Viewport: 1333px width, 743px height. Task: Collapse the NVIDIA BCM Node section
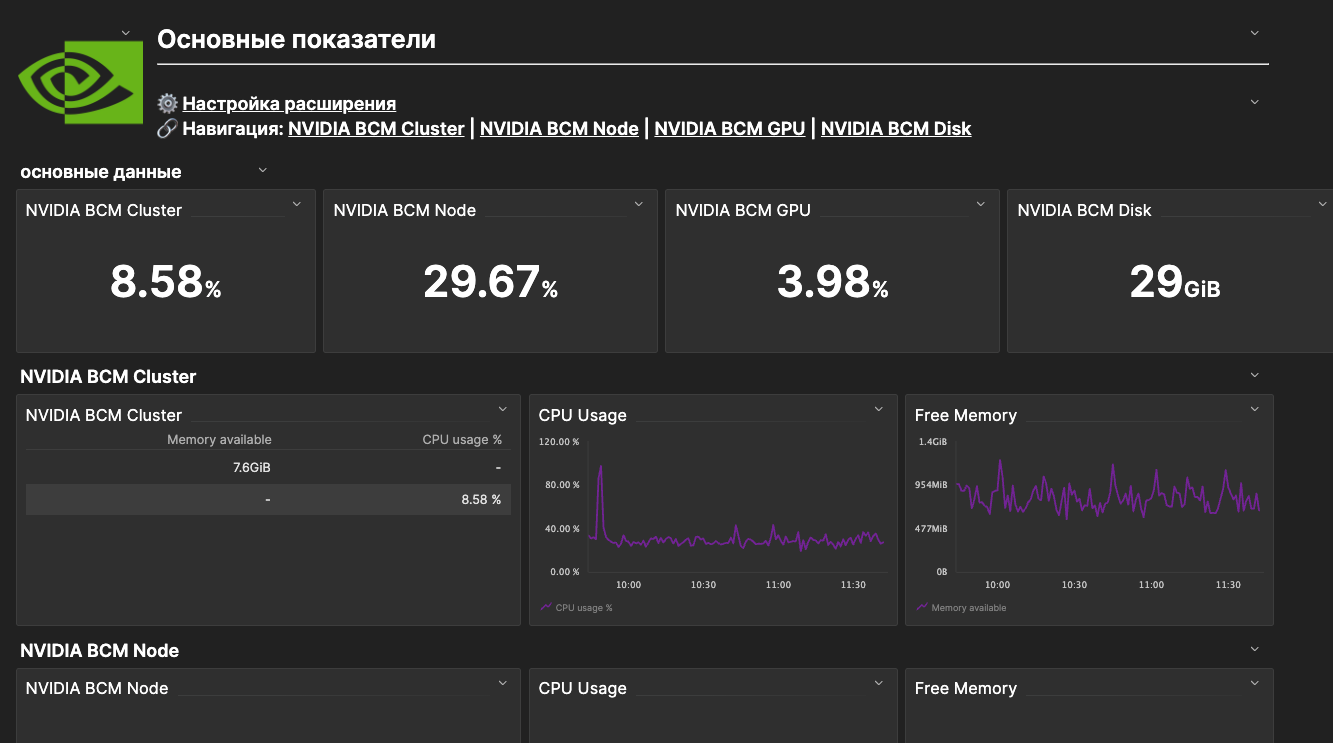[1255, 649]
